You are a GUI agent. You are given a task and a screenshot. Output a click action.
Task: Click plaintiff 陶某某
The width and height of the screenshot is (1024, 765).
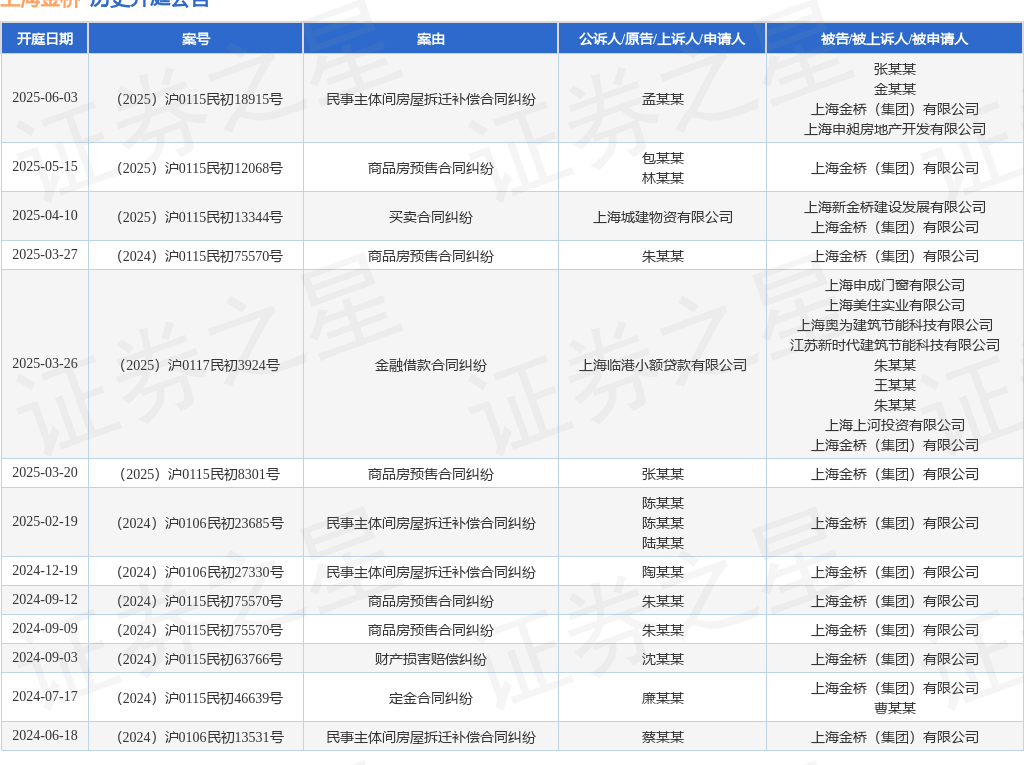(x=662, y=572)
